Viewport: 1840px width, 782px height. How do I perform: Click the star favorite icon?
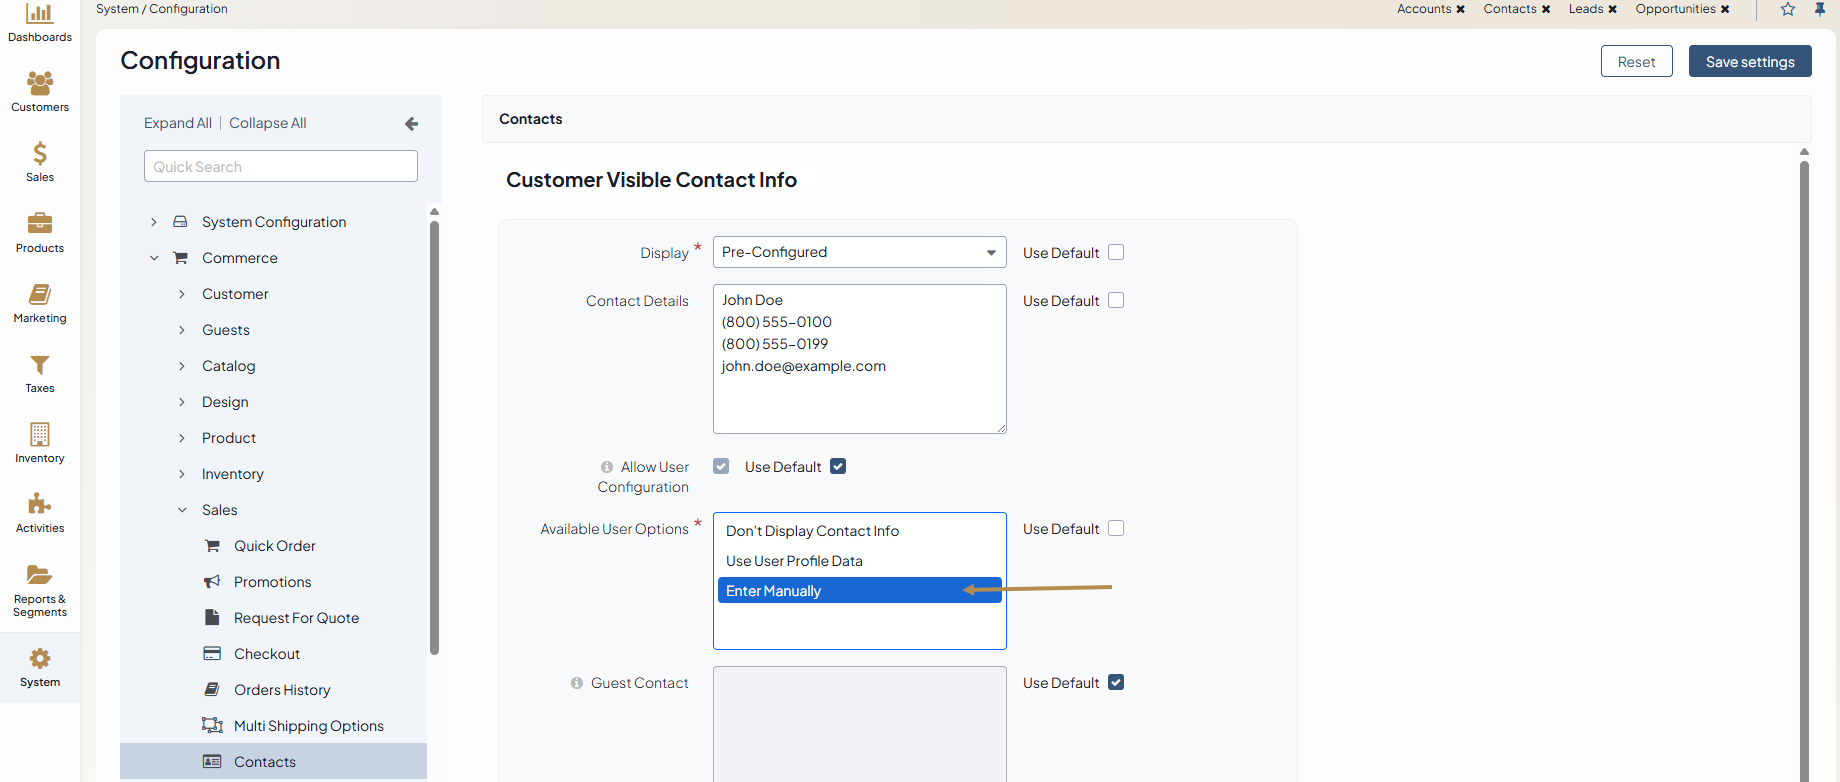1788,9
